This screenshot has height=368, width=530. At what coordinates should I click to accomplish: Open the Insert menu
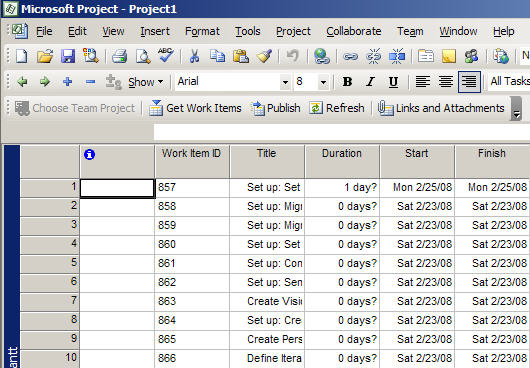[155, 31]
